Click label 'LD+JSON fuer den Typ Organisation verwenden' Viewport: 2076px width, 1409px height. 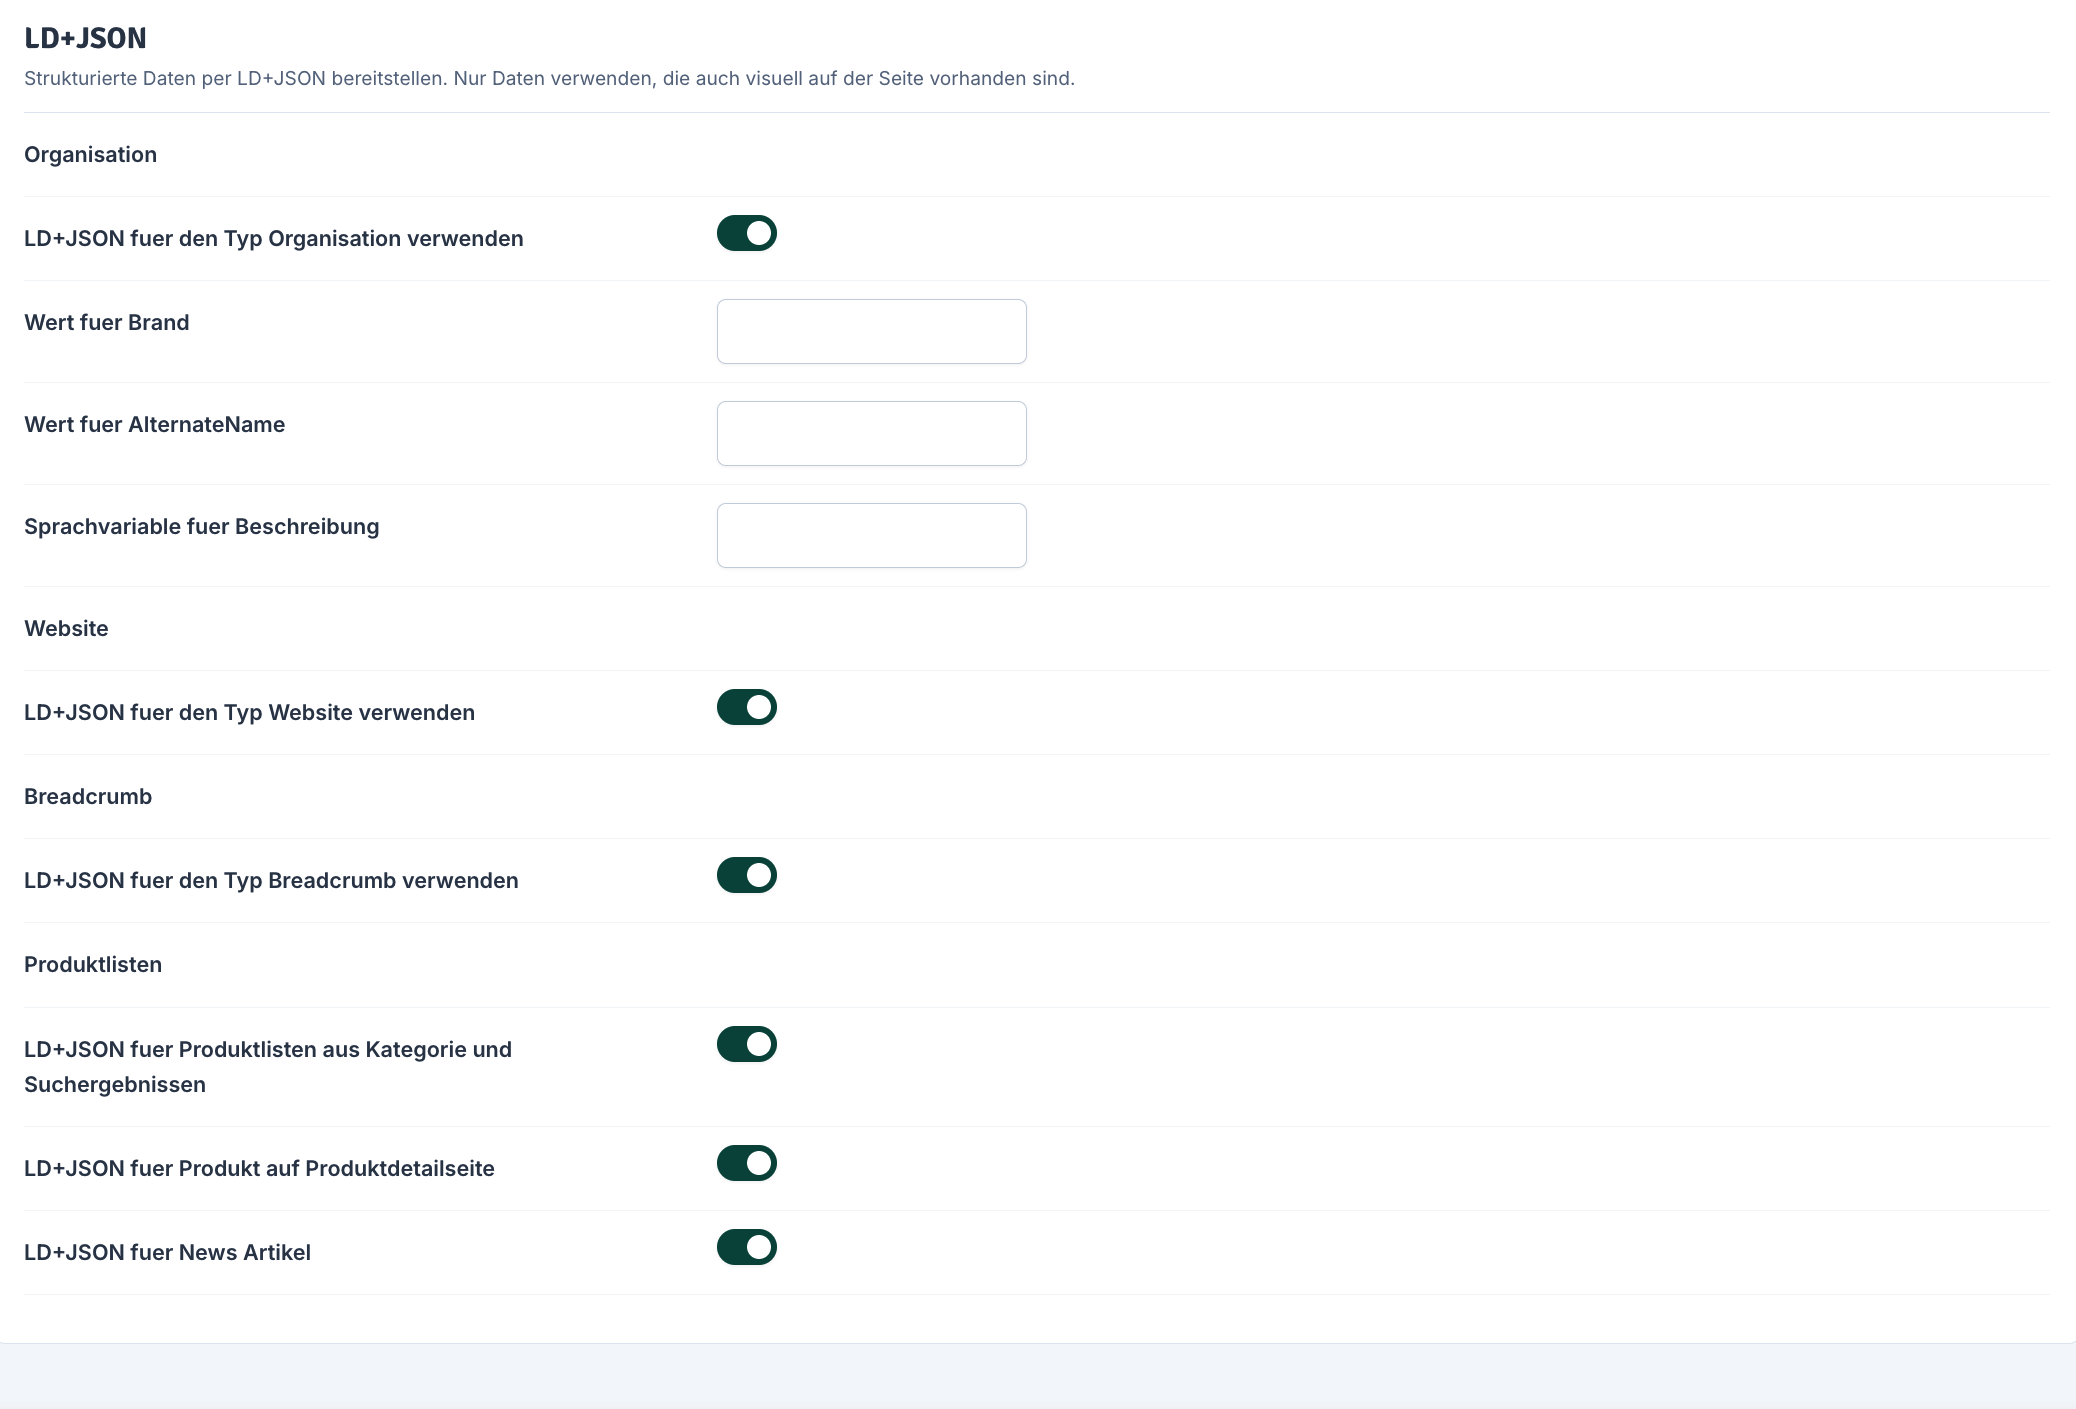point(274,238)
